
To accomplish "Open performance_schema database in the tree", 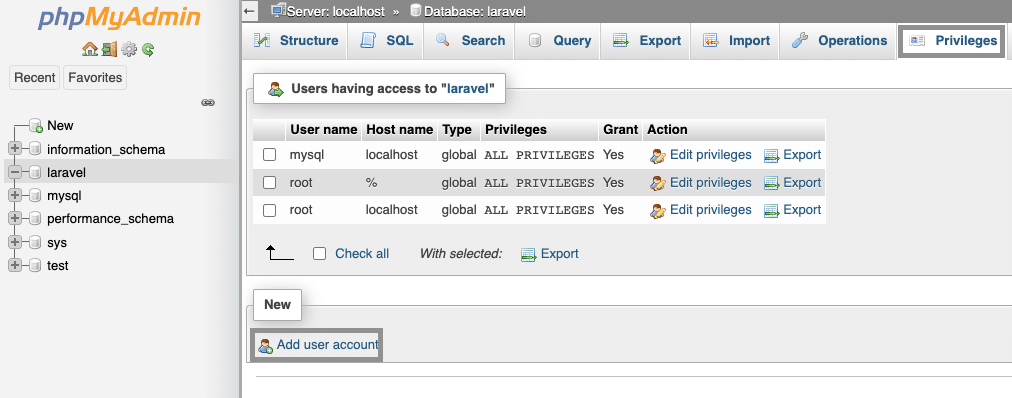I will (x=110, y=219).
